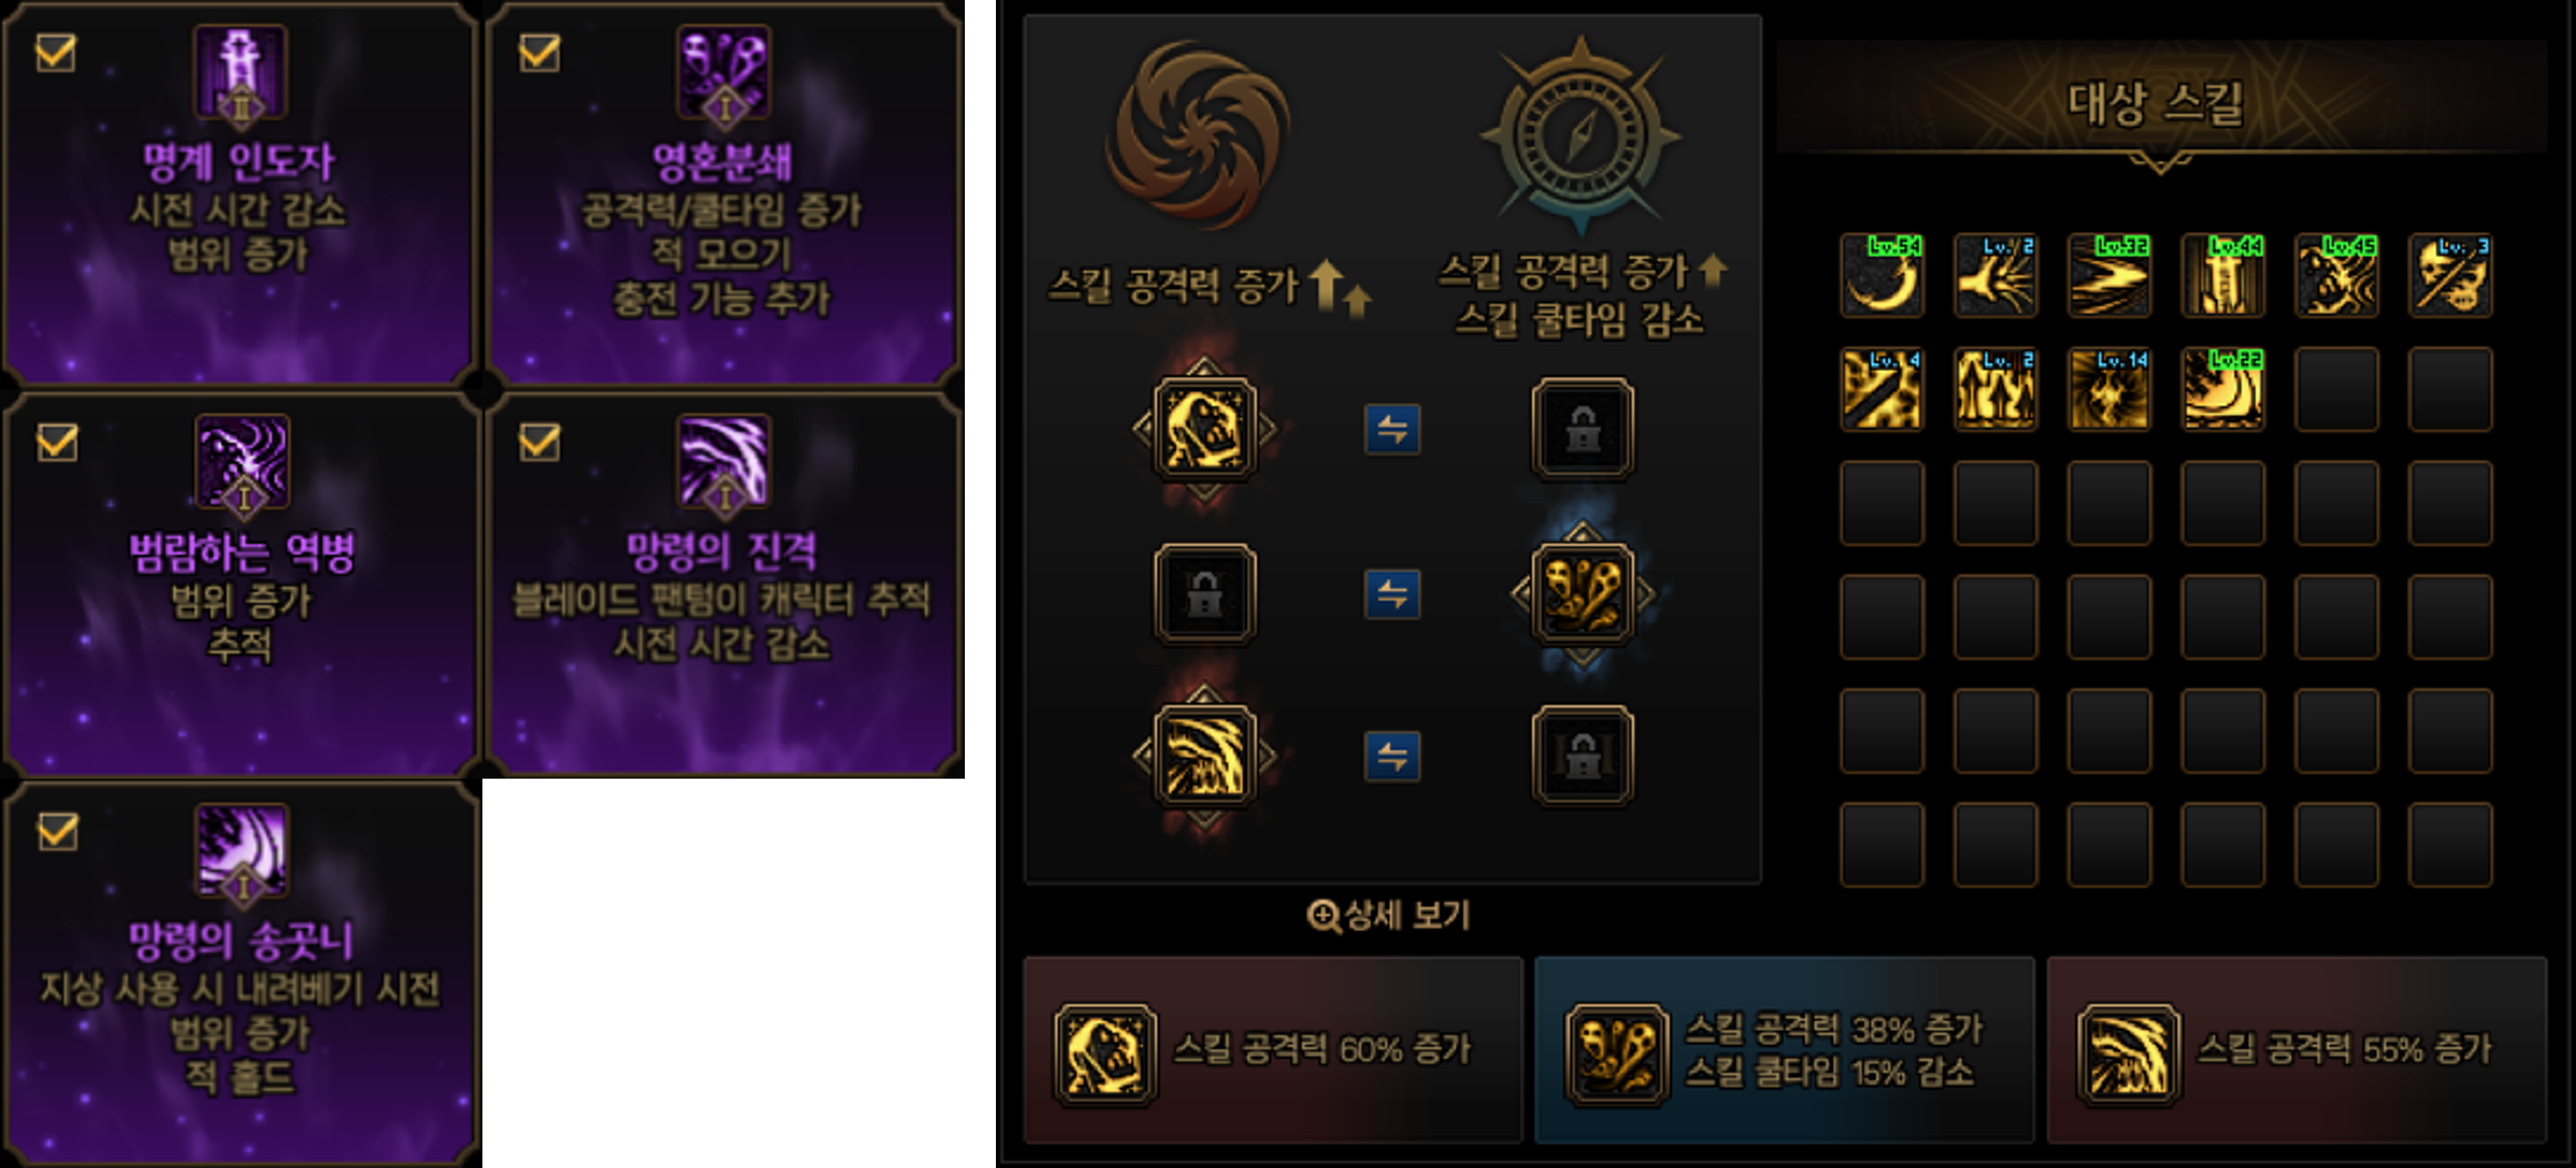Screen dimensions: 2576x1168
Task: Toggle the 영혼분쇄 card checkbox
Action: pyautogui.click(x=539, y=52)
